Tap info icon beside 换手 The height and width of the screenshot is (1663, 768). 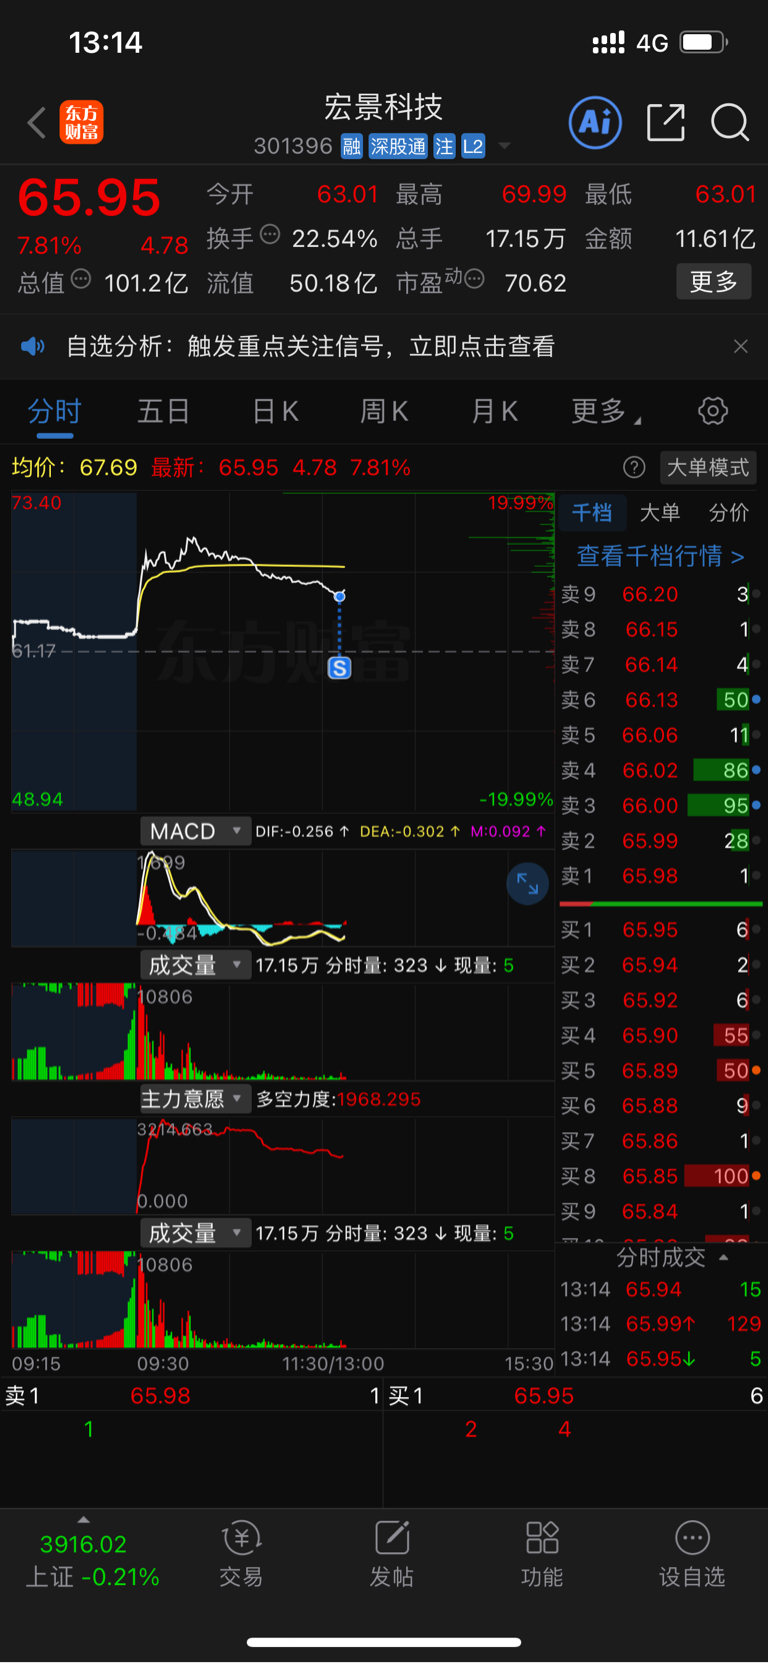point(270,235)
